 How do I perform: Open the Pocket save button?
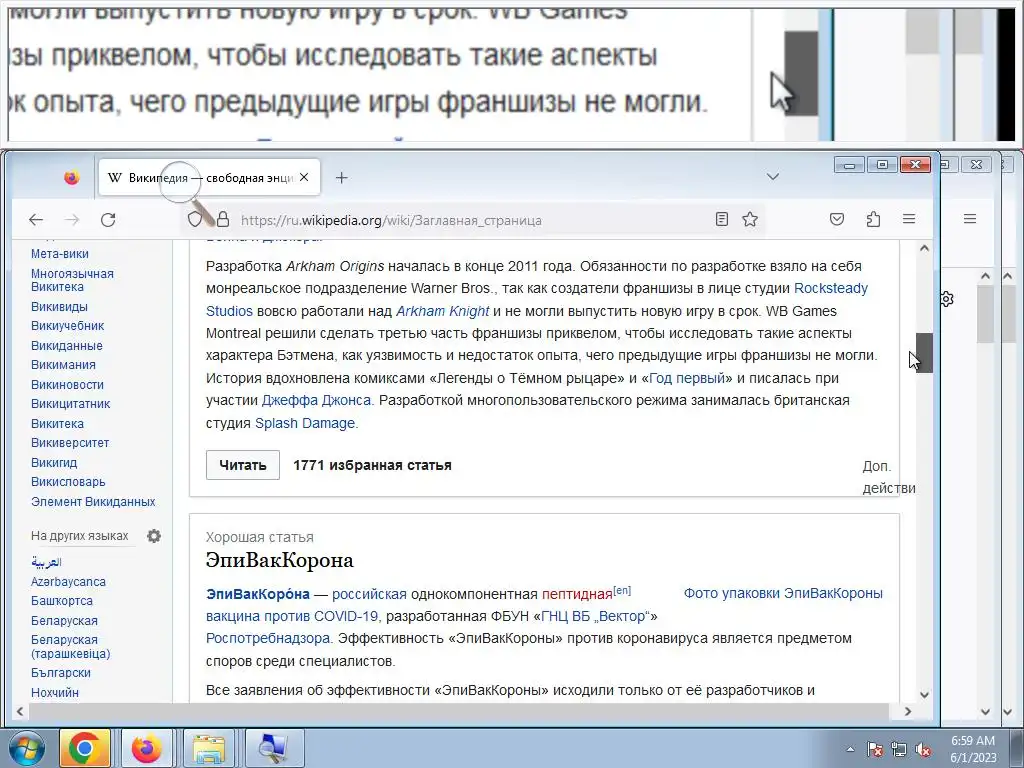[x=837, y=219]
